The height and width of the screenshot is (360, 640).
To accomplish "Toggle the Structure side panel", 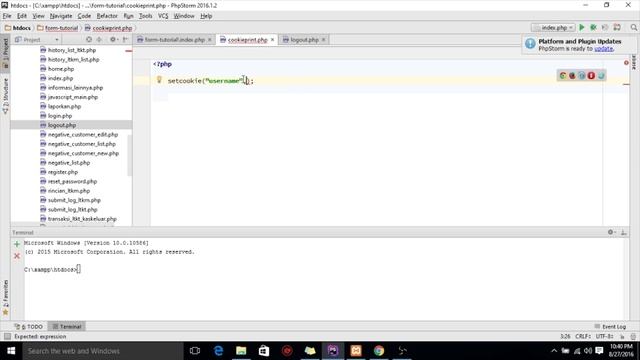I will click(x=5, y=96).
